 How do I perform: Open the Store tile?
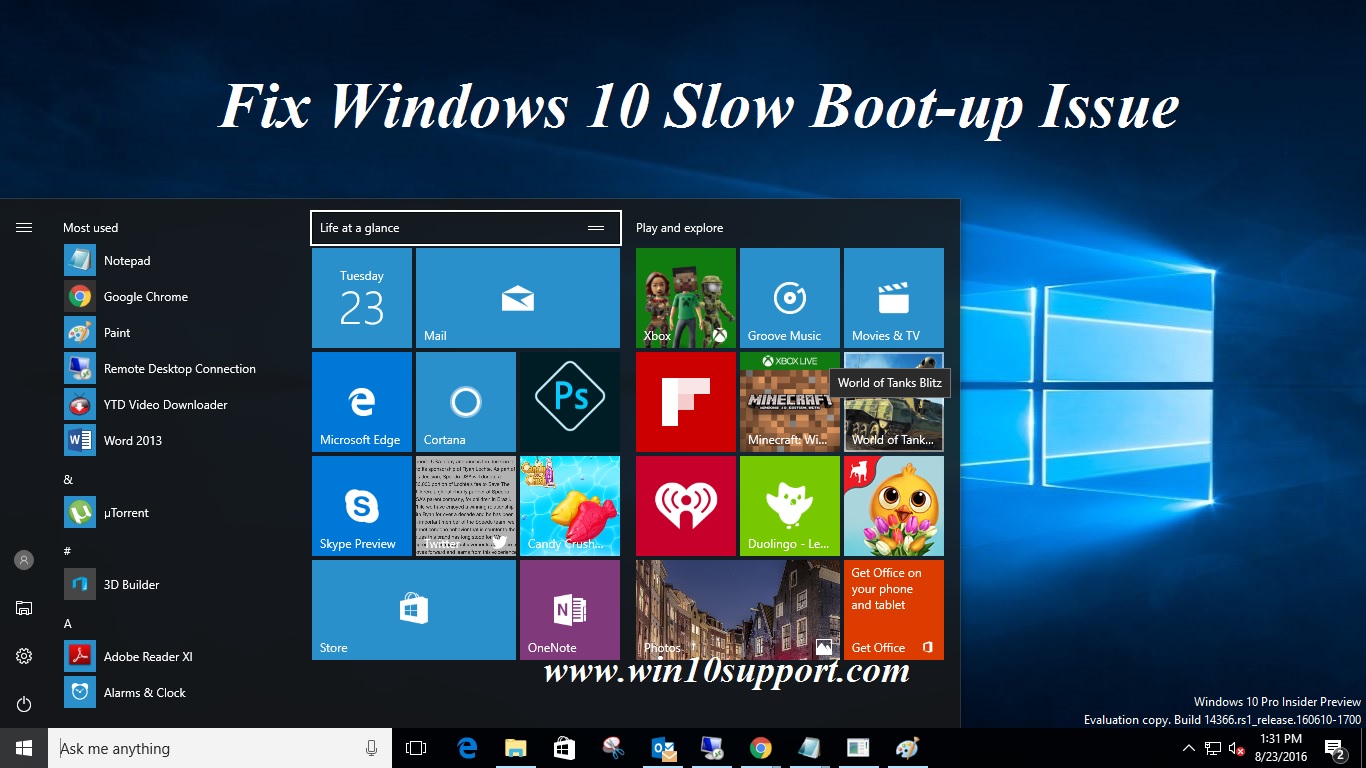click(414, 610)
